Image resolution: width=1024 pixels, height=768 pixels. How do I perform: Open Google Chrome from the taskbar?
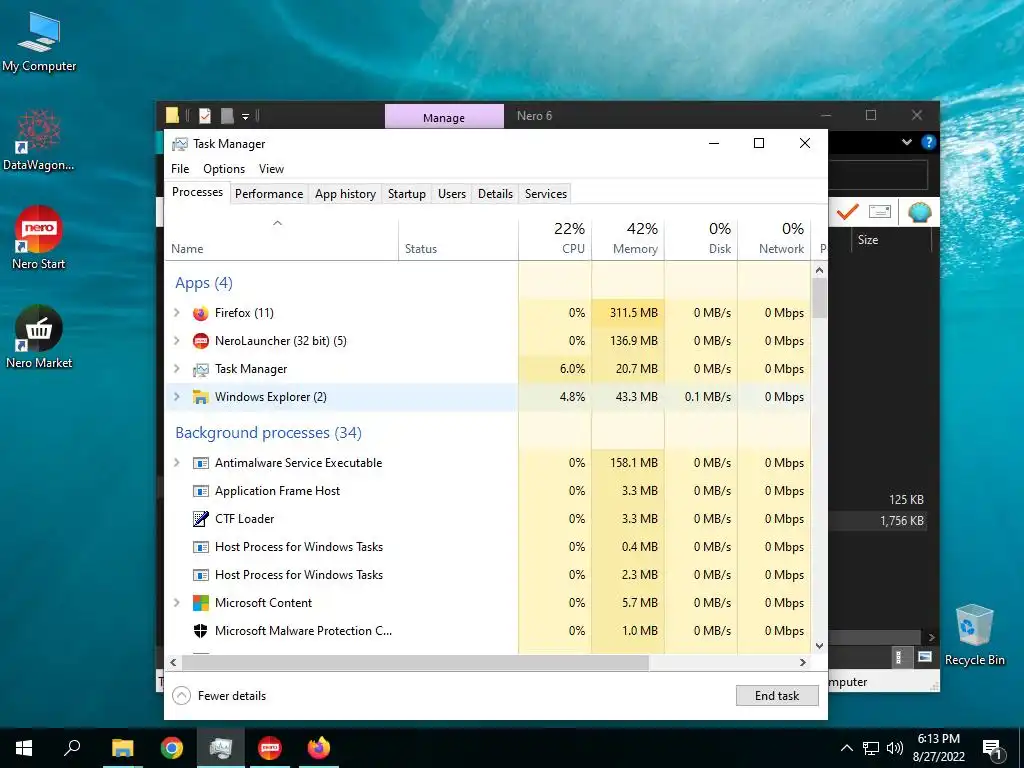(x=172, y=748)
